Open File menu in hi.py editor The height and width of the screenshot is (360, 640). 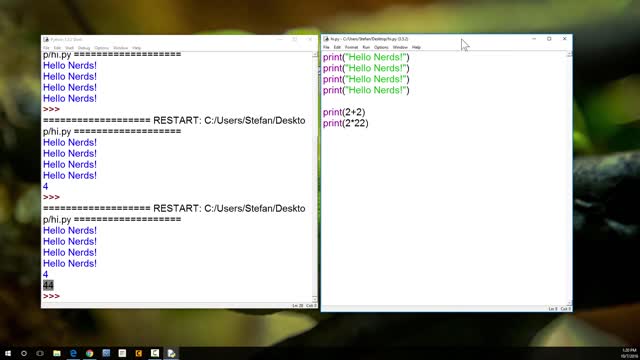pyautogui.click(x=326, y=47)
